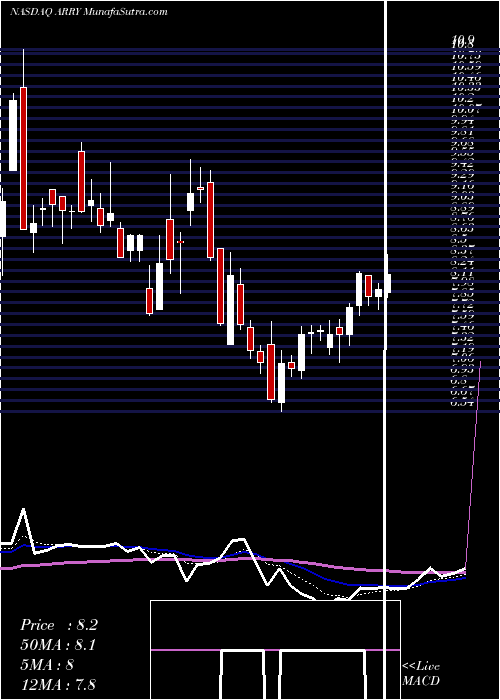500x700 pixels.
Task: Click the 9.42 price axis label
Action: (462, 164)
